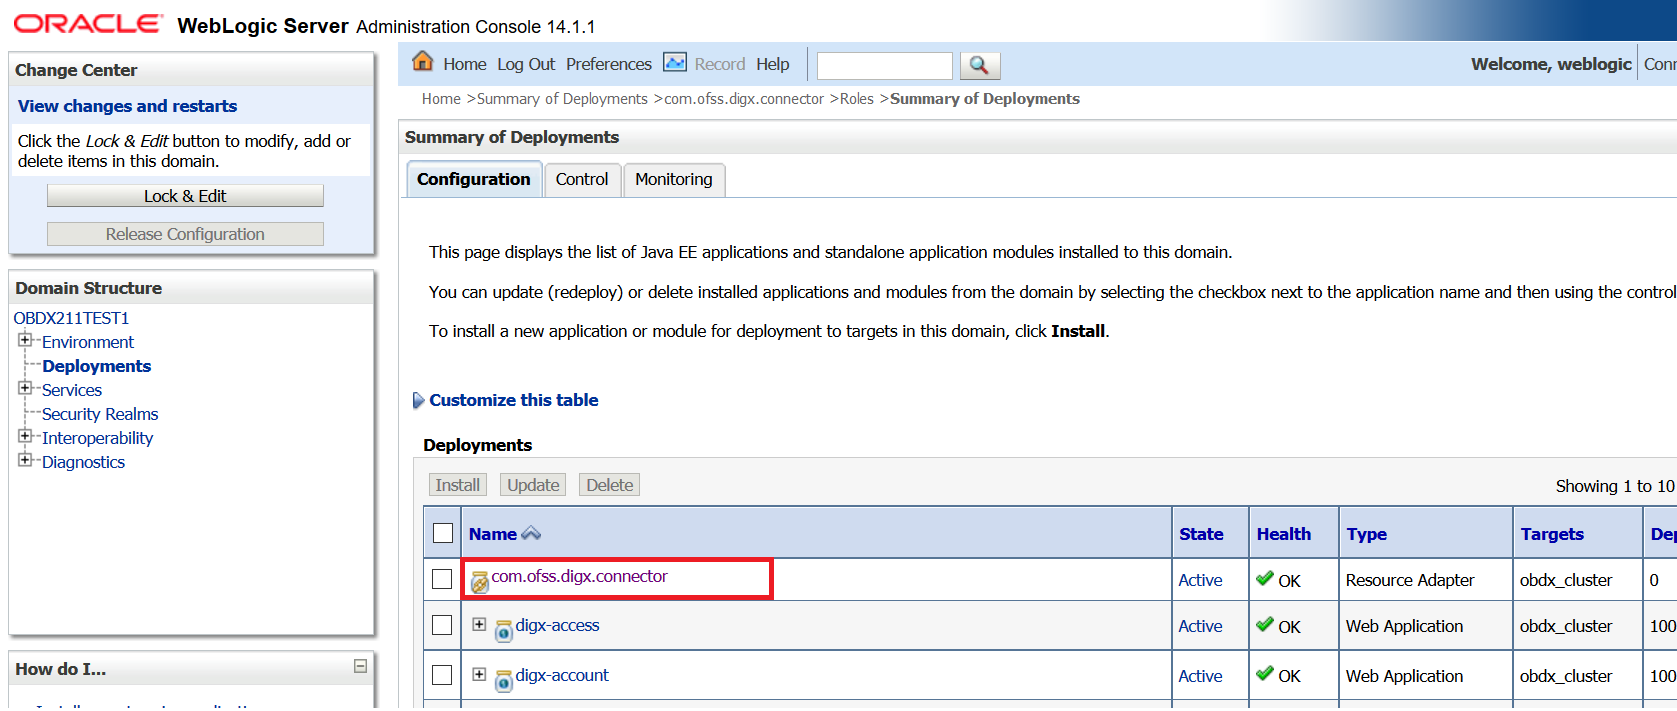Click first Summary of Deployments breadcrumb
Image resolution: width=1677 pixels, height=711 pixels.
pos(562,99)
